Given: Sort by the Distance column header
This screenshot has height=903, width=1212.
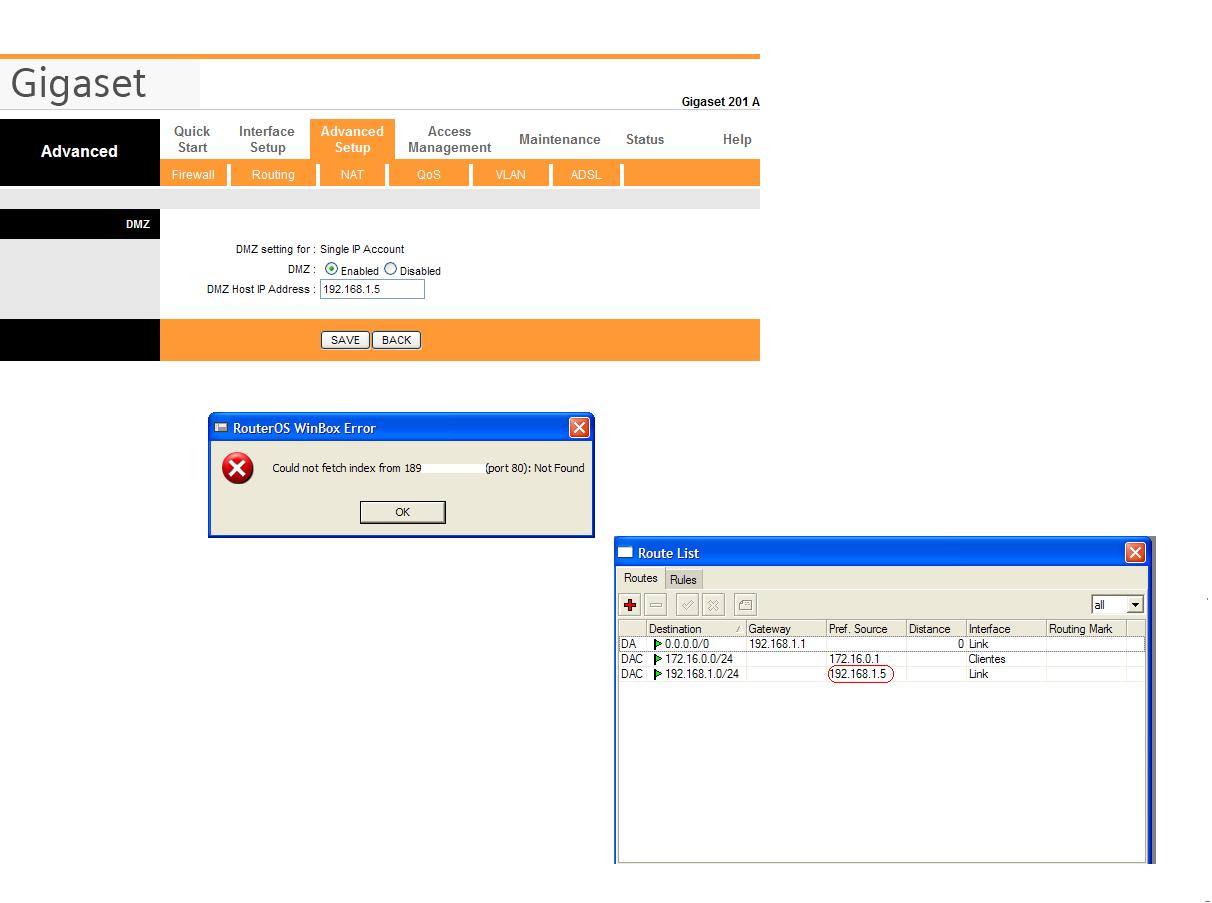Looking at the screenshot, I should [935, 629].
